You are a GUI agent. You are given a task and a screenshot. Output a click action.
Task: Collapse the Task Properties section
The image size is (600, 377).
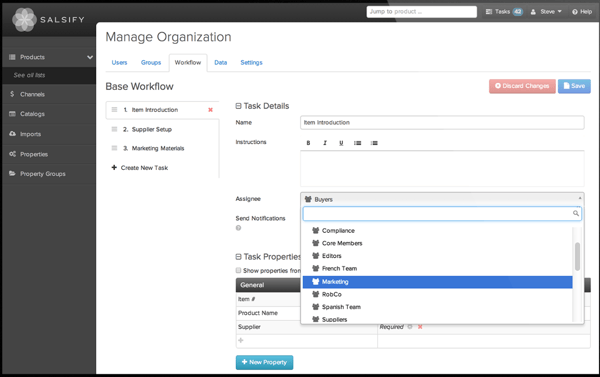(238, 256)
